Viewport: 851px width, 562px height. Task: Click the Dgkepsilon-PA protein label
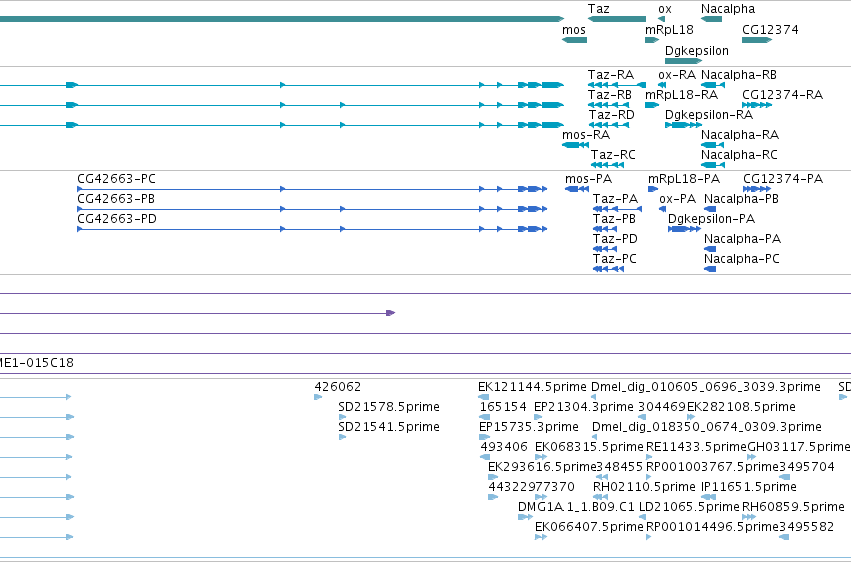coord(711,219)
